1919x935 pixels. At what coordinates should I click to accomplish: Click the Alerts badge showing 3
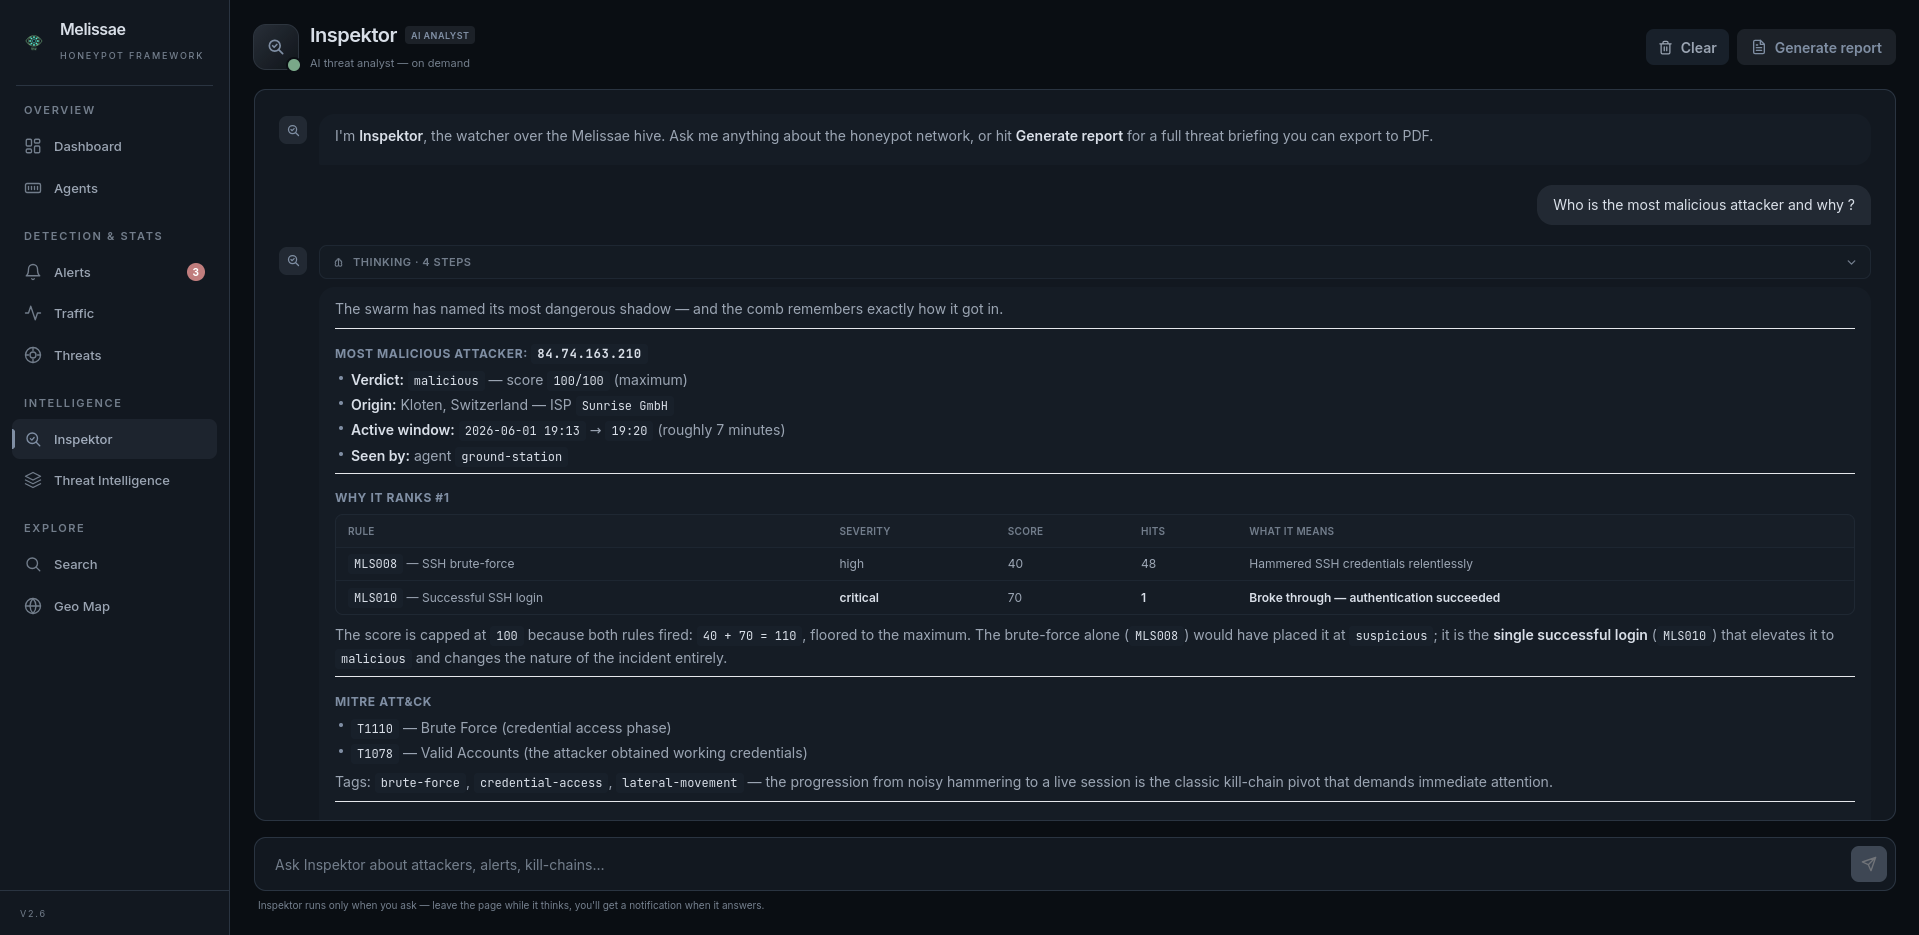(x=196, y=272)
